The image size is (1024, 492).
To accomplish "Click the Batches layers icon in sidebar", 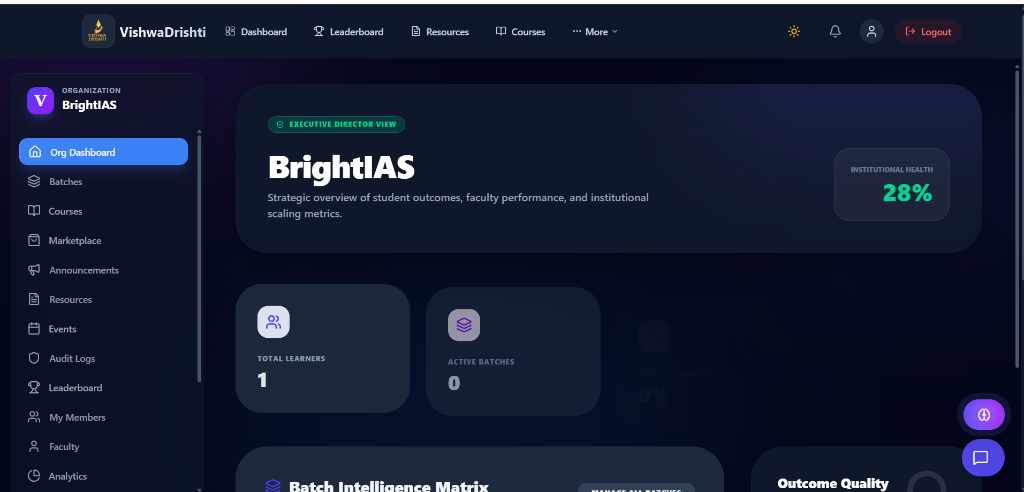I will click(x=34, y=182).
